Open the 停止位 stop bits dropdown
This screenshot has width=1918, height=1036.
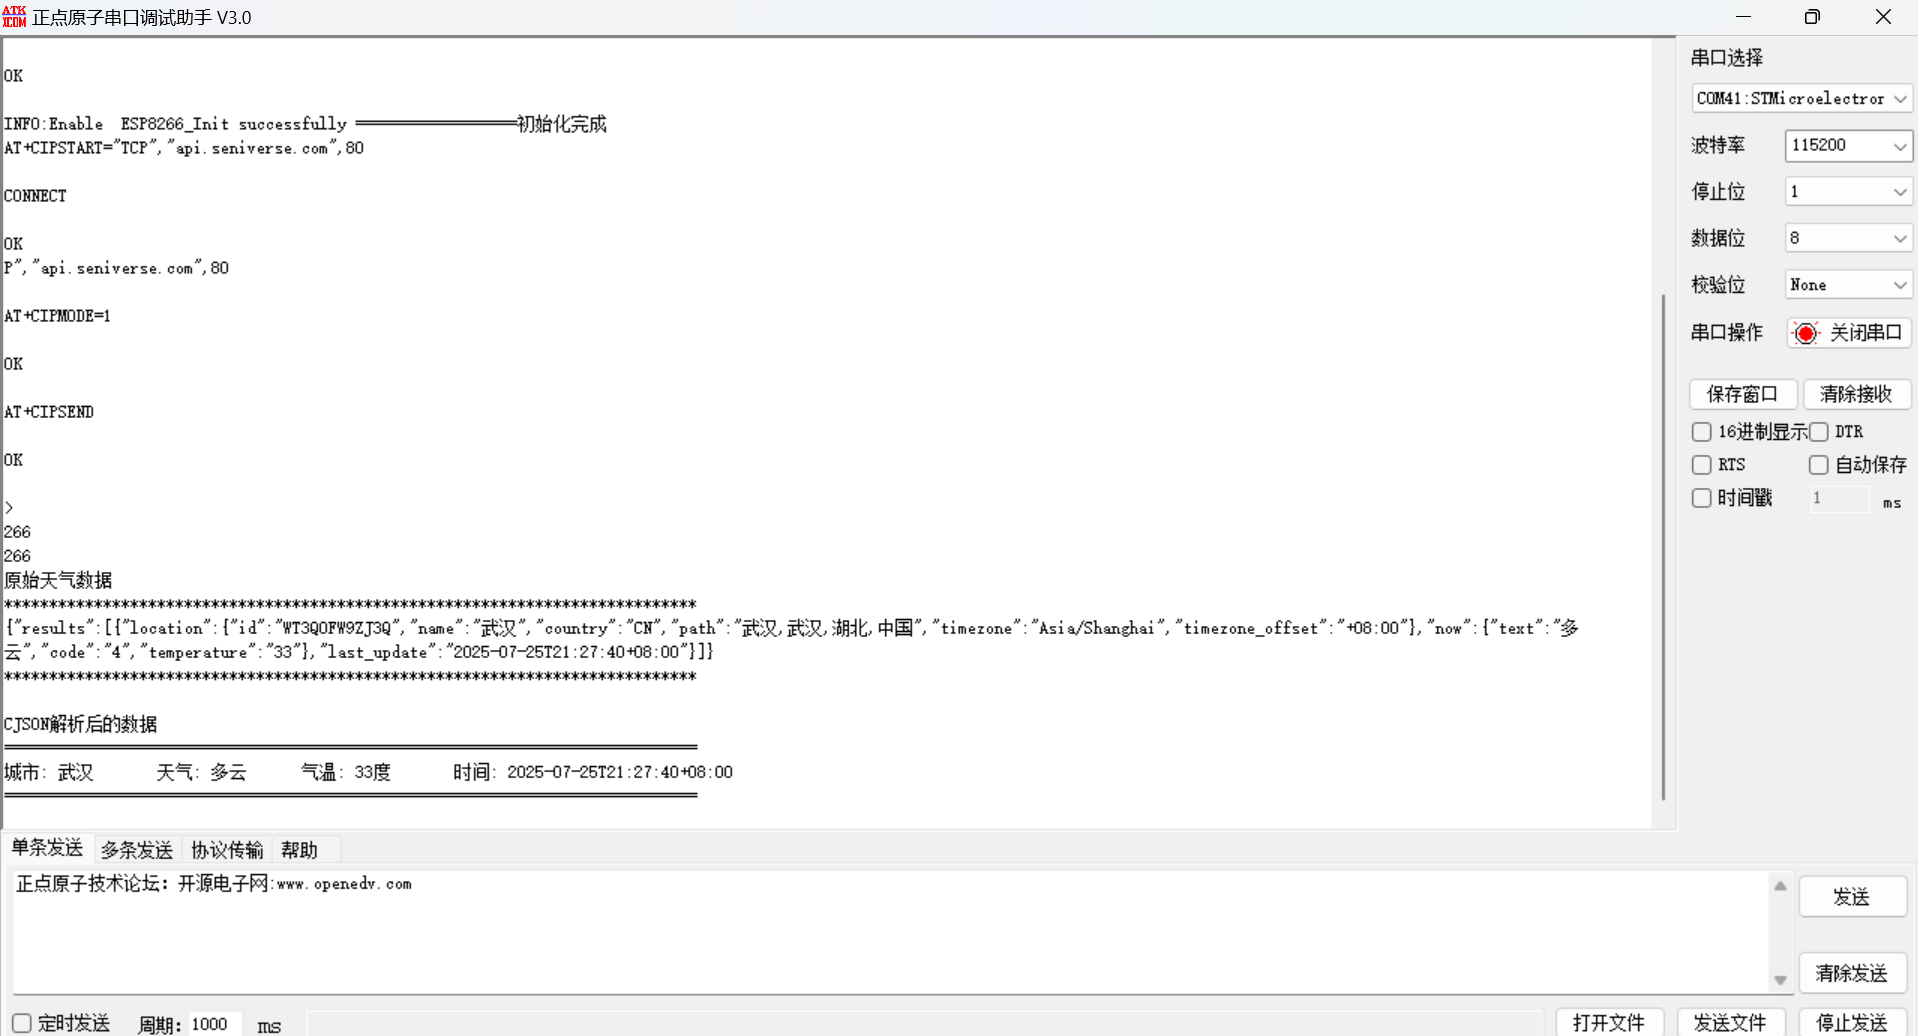pos(1848,192)
